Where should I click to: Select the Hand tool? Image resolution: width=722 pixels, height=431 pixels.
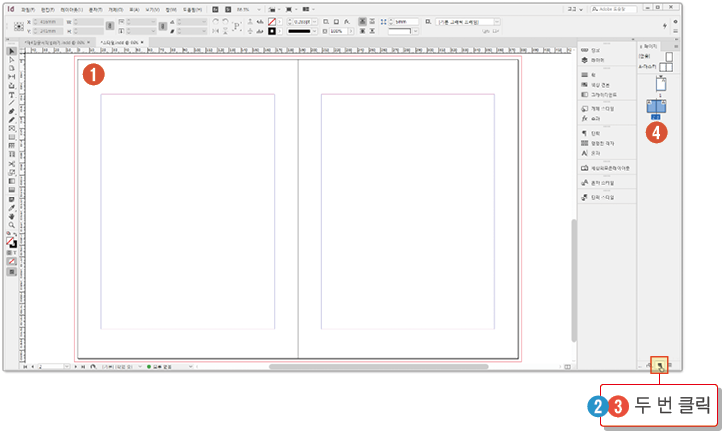coord(12,216)
